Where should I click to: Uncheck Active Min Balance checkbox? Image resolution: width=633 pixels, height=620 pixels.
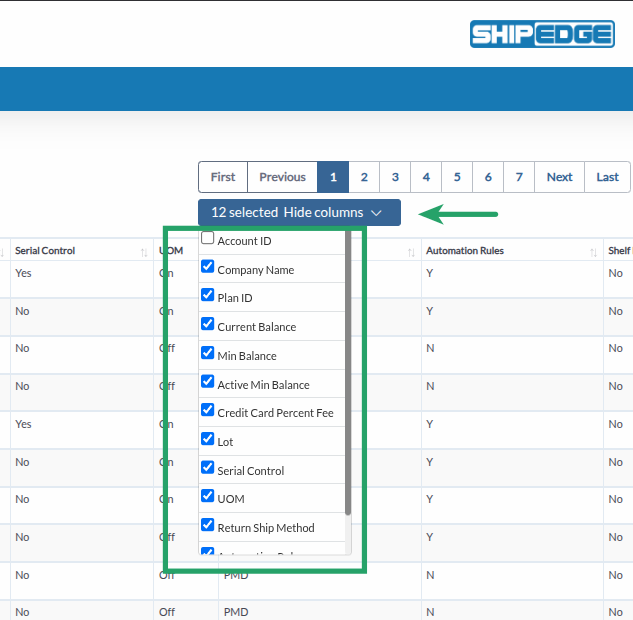(208, 381)
